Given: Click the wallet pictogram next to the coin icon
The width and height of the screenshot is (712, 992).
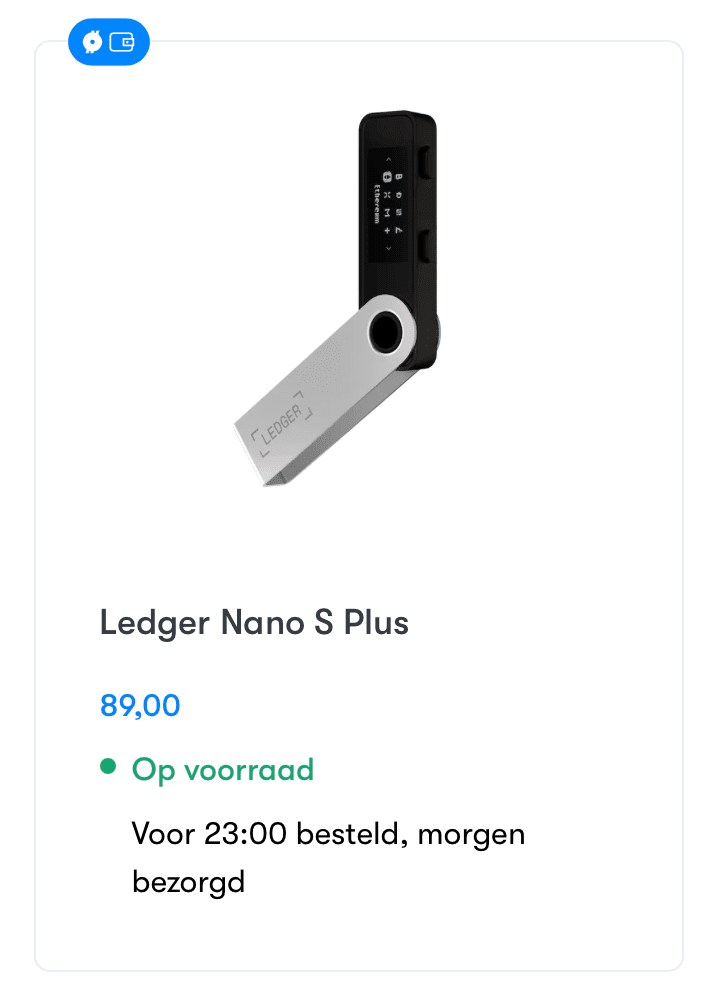Looking at the screenshot, I should pos(124,42).
